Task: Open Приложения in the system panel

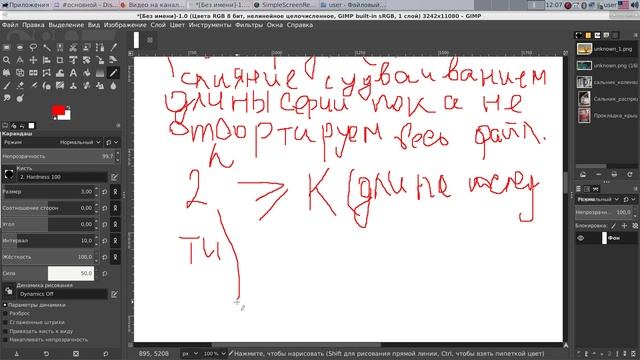Action: pos(25,5)
